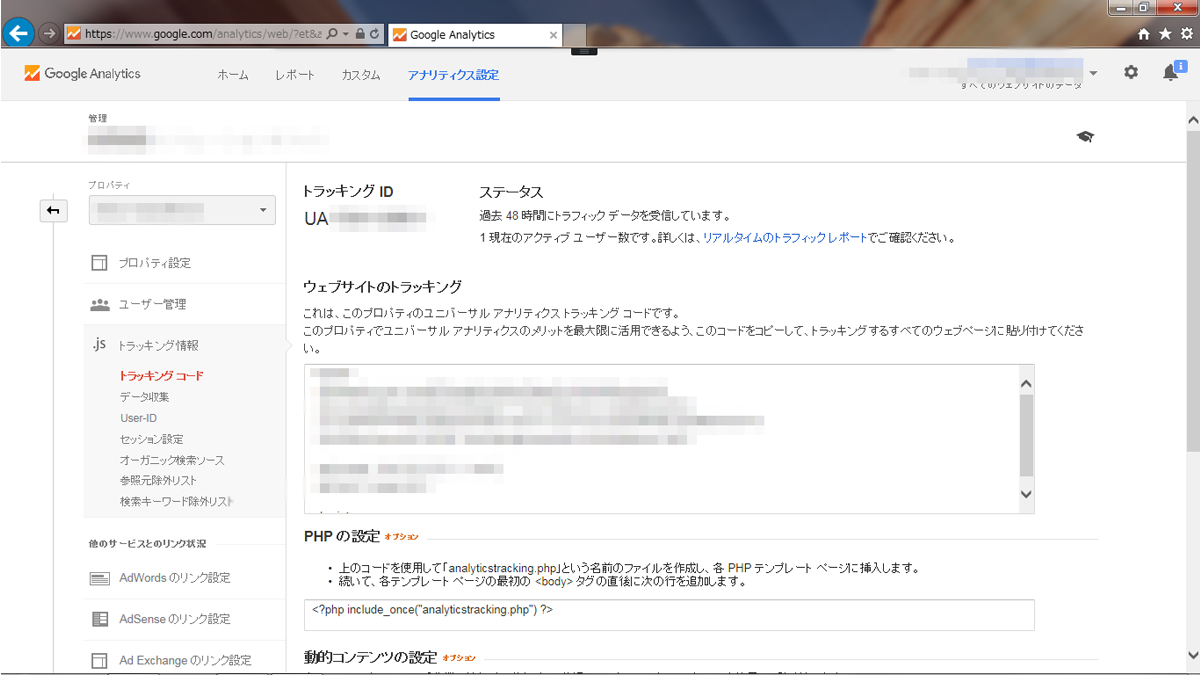This screenshot has width=1200, height=675.
Task: Open AdSense のリンク設定
Action: [x=175, y=619]
